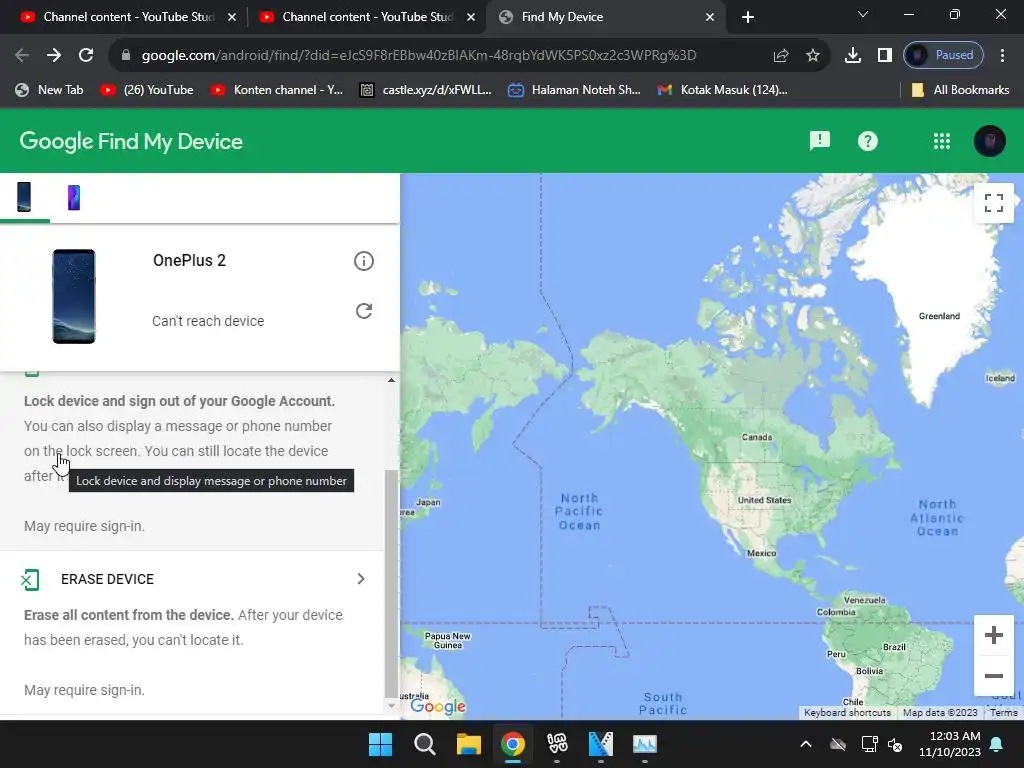Open Chrome downloads
1024x768 pixels.
point(852,56)
